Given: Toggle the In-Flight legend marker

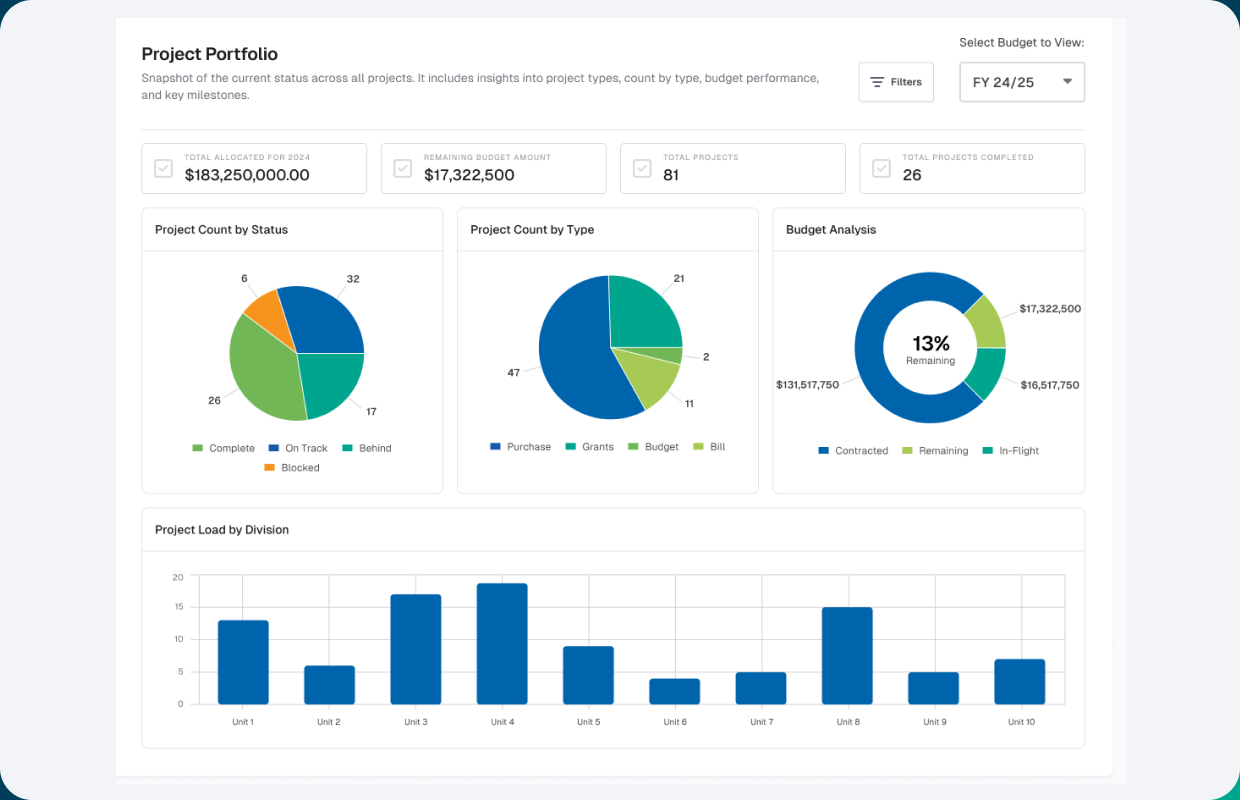Looking at the screenshot, I should tap(990, 451).
